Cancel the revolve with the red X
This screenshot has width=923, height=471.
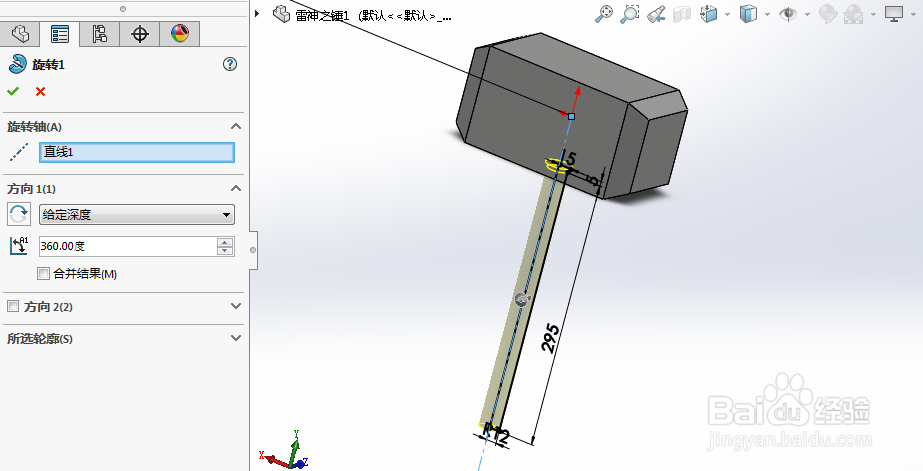click(40, 91)
